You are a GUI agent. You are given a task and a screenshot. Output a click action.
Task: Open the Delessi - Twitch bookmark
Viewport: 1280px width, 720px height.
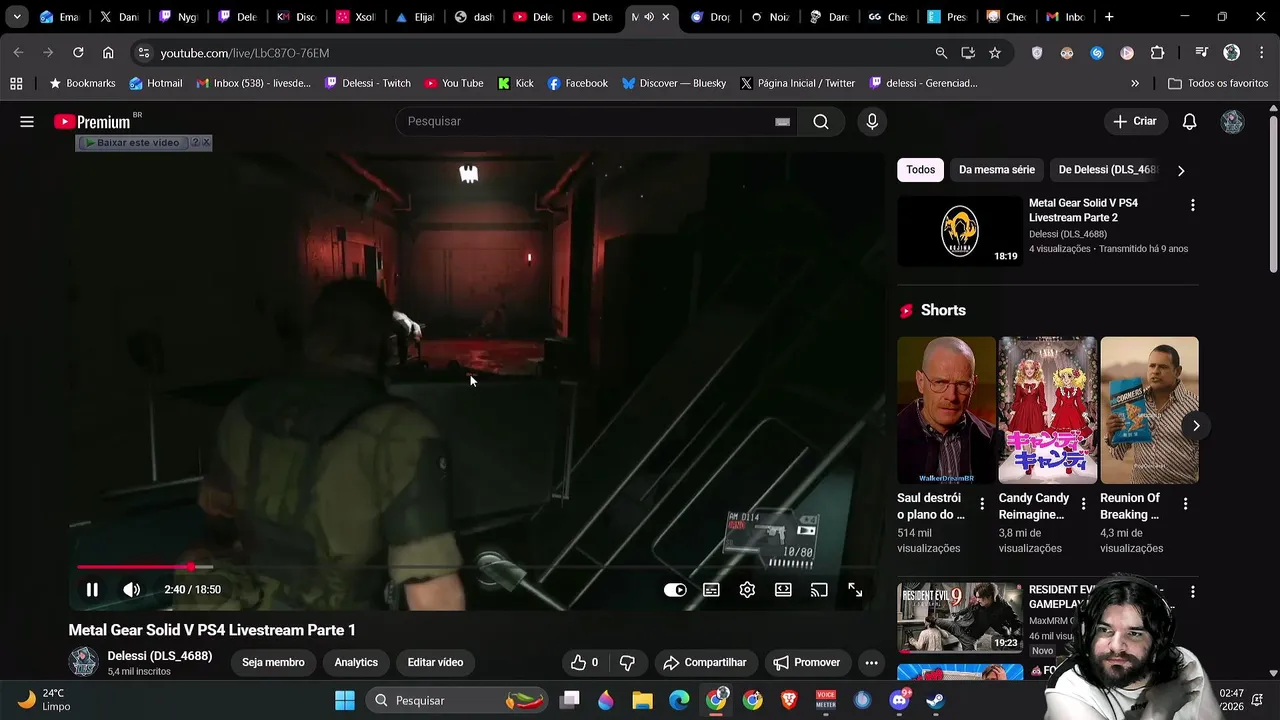(367, 83)
